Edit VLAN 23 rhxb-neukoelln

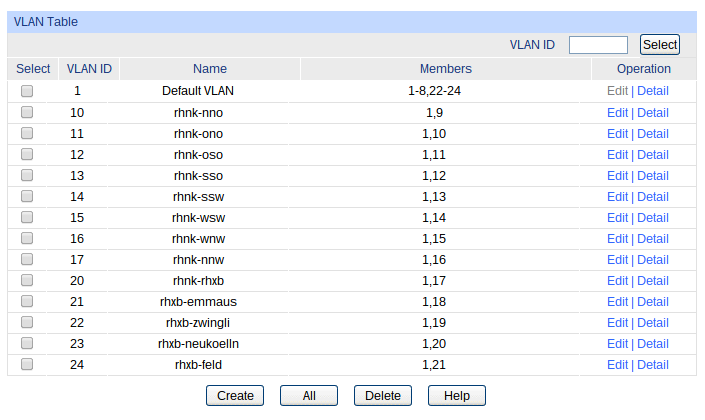(x=617, y=343)
